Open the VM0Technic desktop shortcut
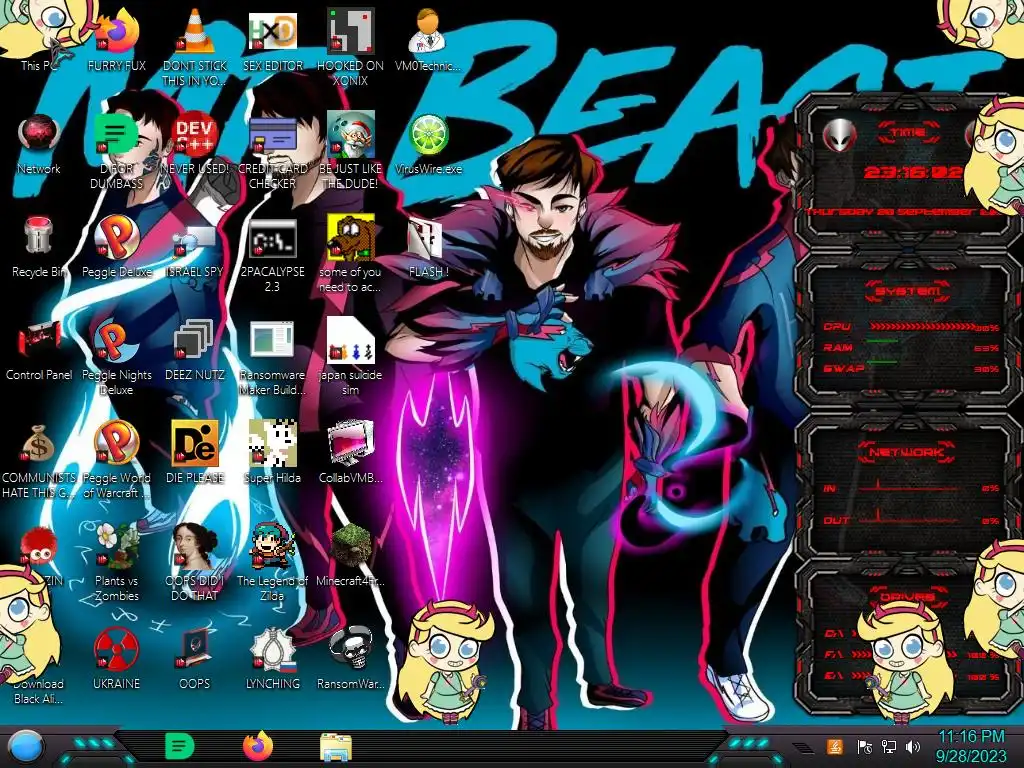 (x=428, y=39)
